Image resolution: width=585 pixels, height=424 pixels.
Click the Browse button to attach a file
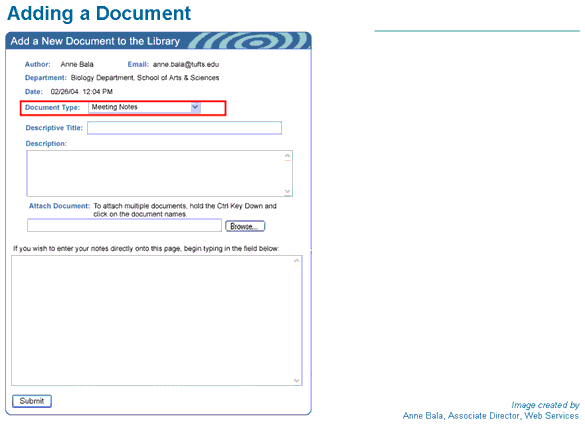245,226
